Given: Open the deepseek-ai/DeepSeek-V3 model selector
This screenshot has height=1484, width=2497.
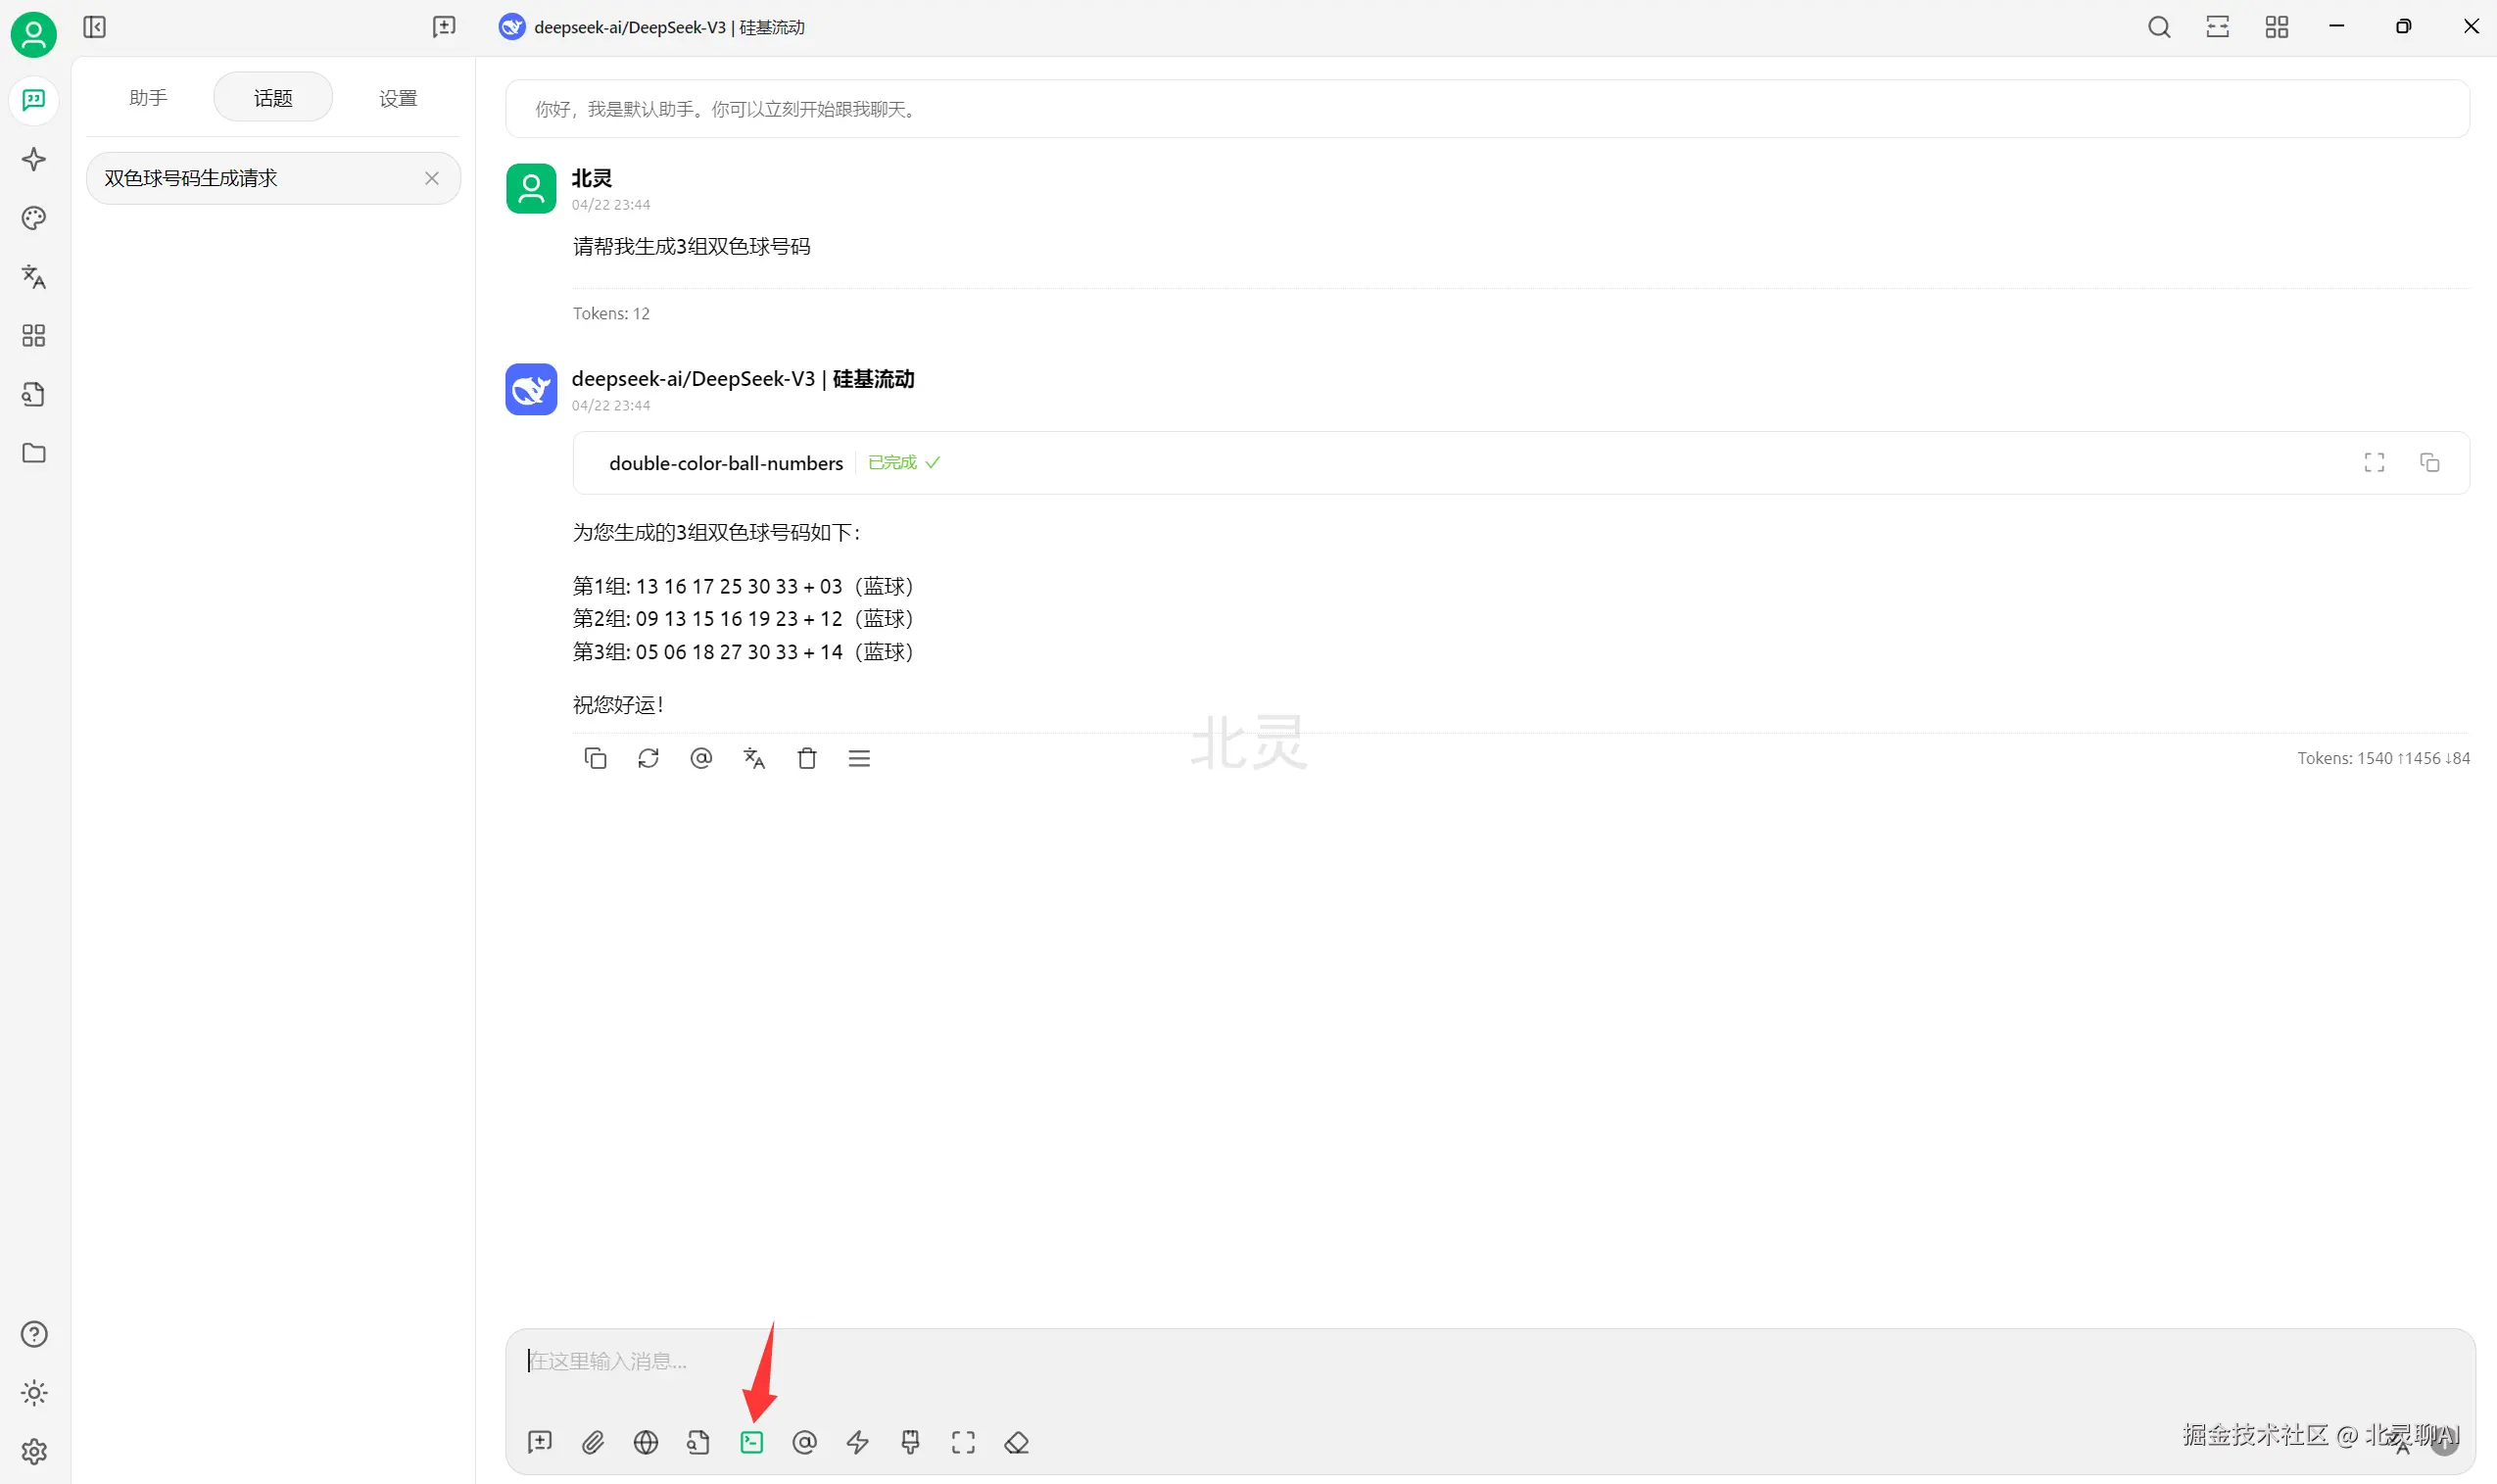Looking at the screenshot, I should (x=652, y=27).
